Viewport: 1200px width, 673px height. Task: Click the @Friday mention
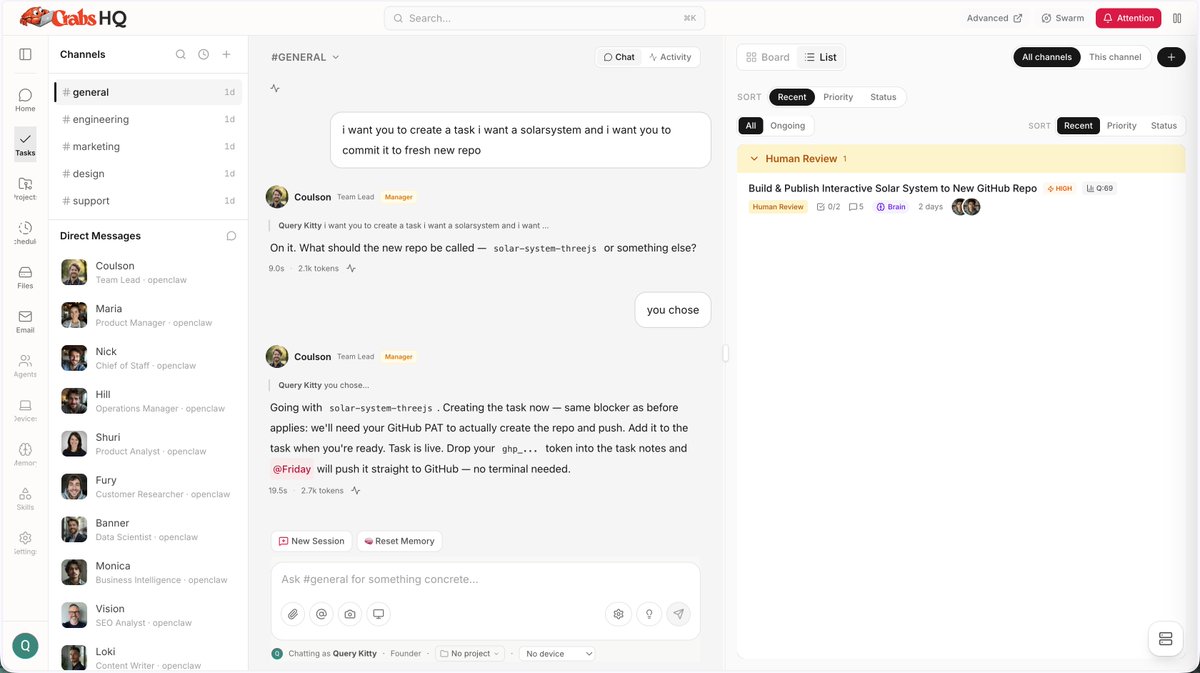pos(291,469)
